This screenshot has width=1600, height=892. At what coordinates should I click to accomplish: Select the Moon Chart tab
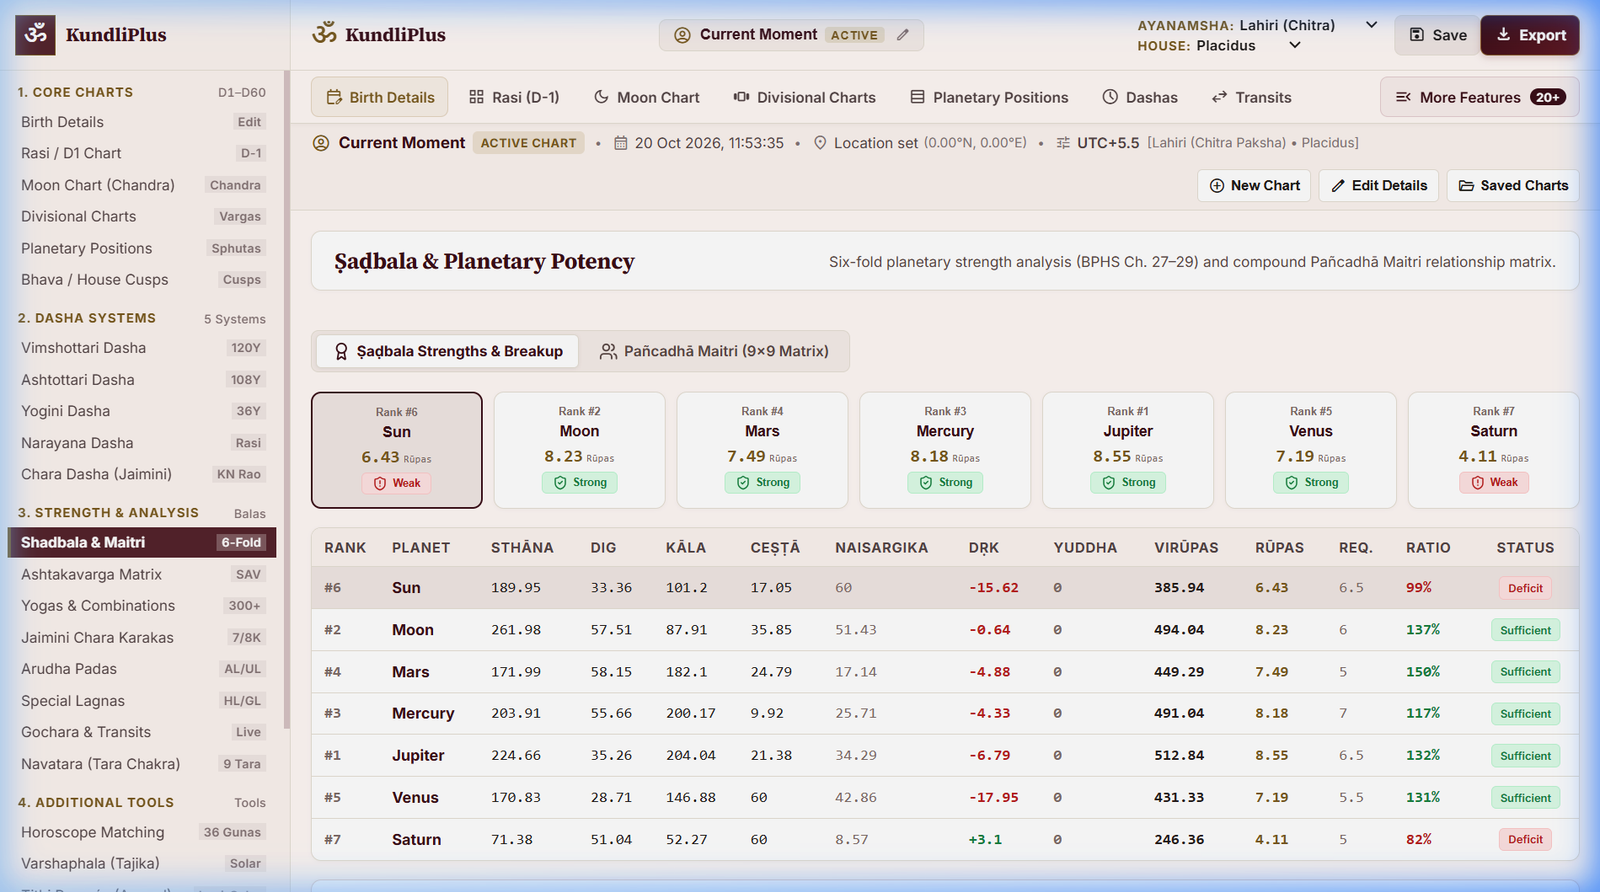646,97
